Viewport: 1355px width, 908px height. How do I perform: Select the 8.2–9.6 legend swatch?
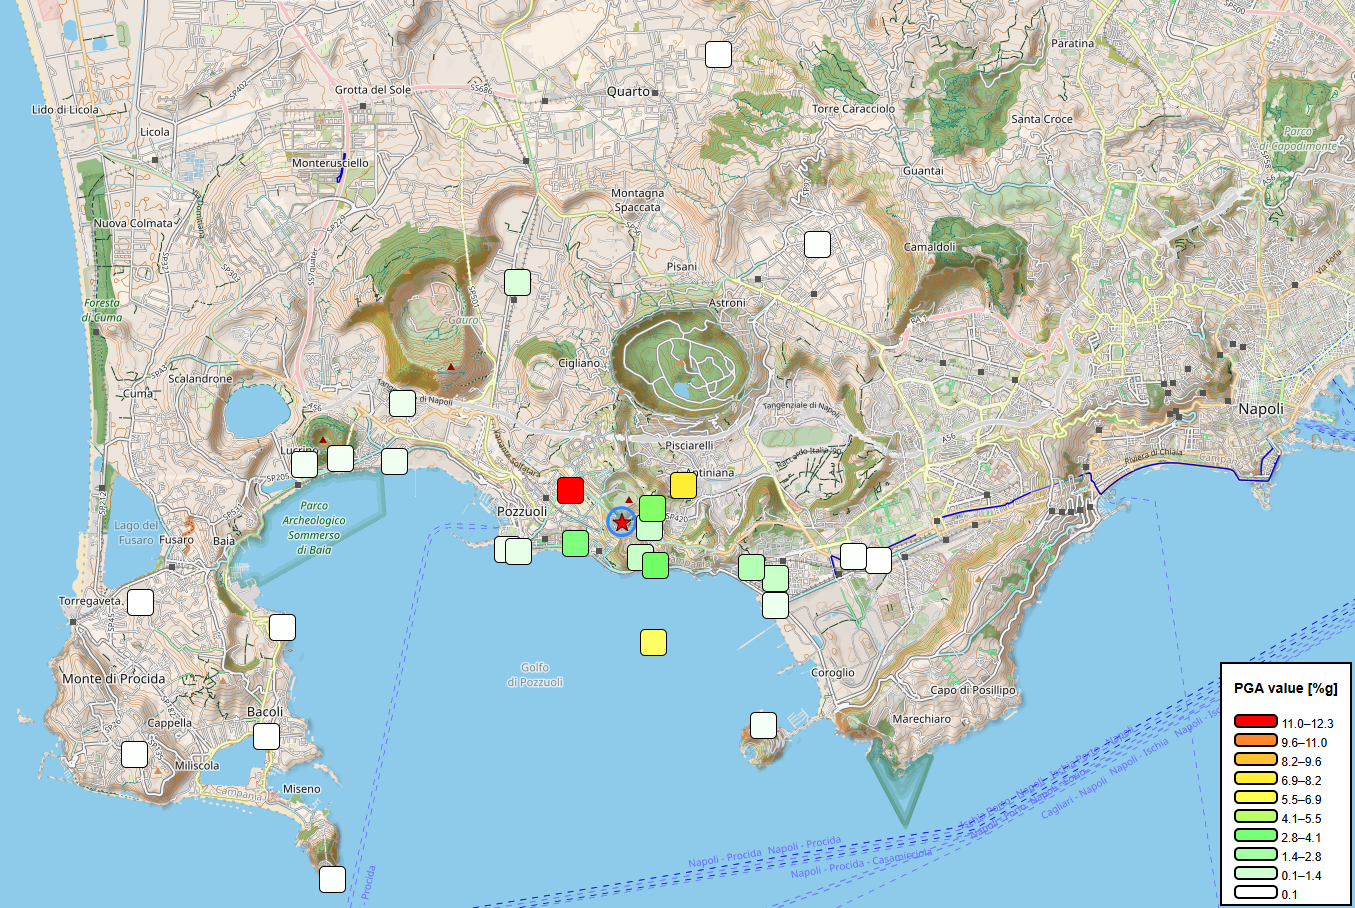point(1256,760)
